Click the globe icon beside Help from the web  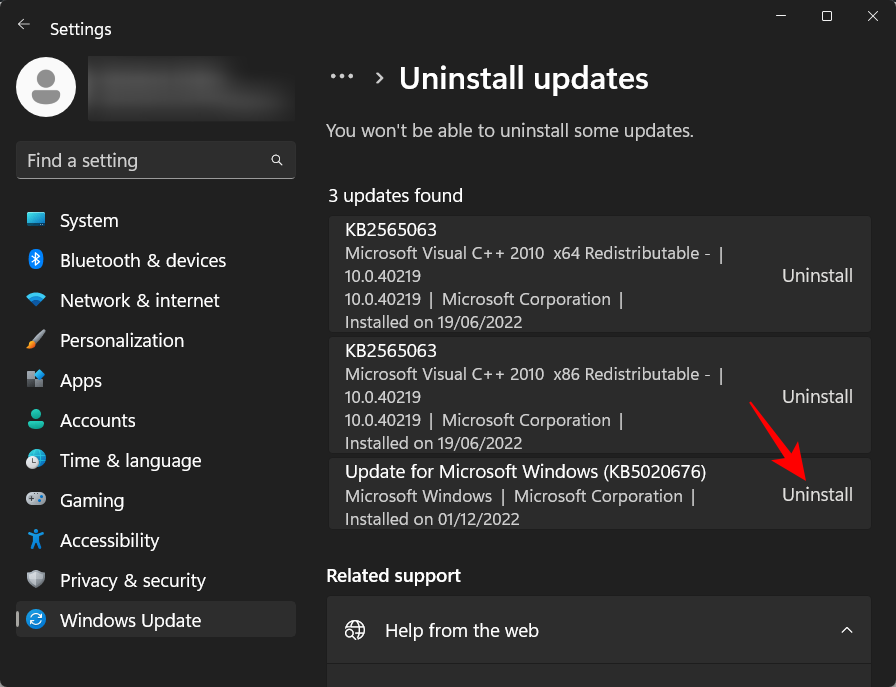point(355,630)
